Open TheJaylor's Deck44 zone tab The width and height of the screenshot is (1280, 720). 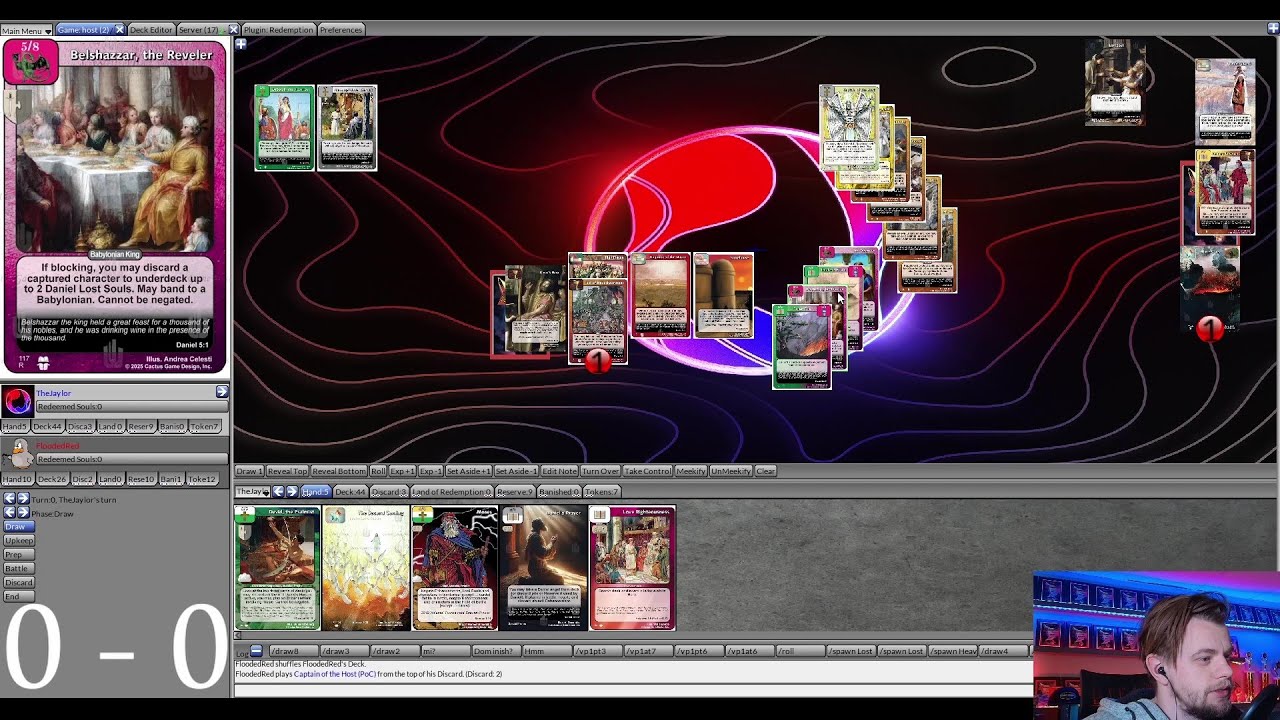[47, 427]
